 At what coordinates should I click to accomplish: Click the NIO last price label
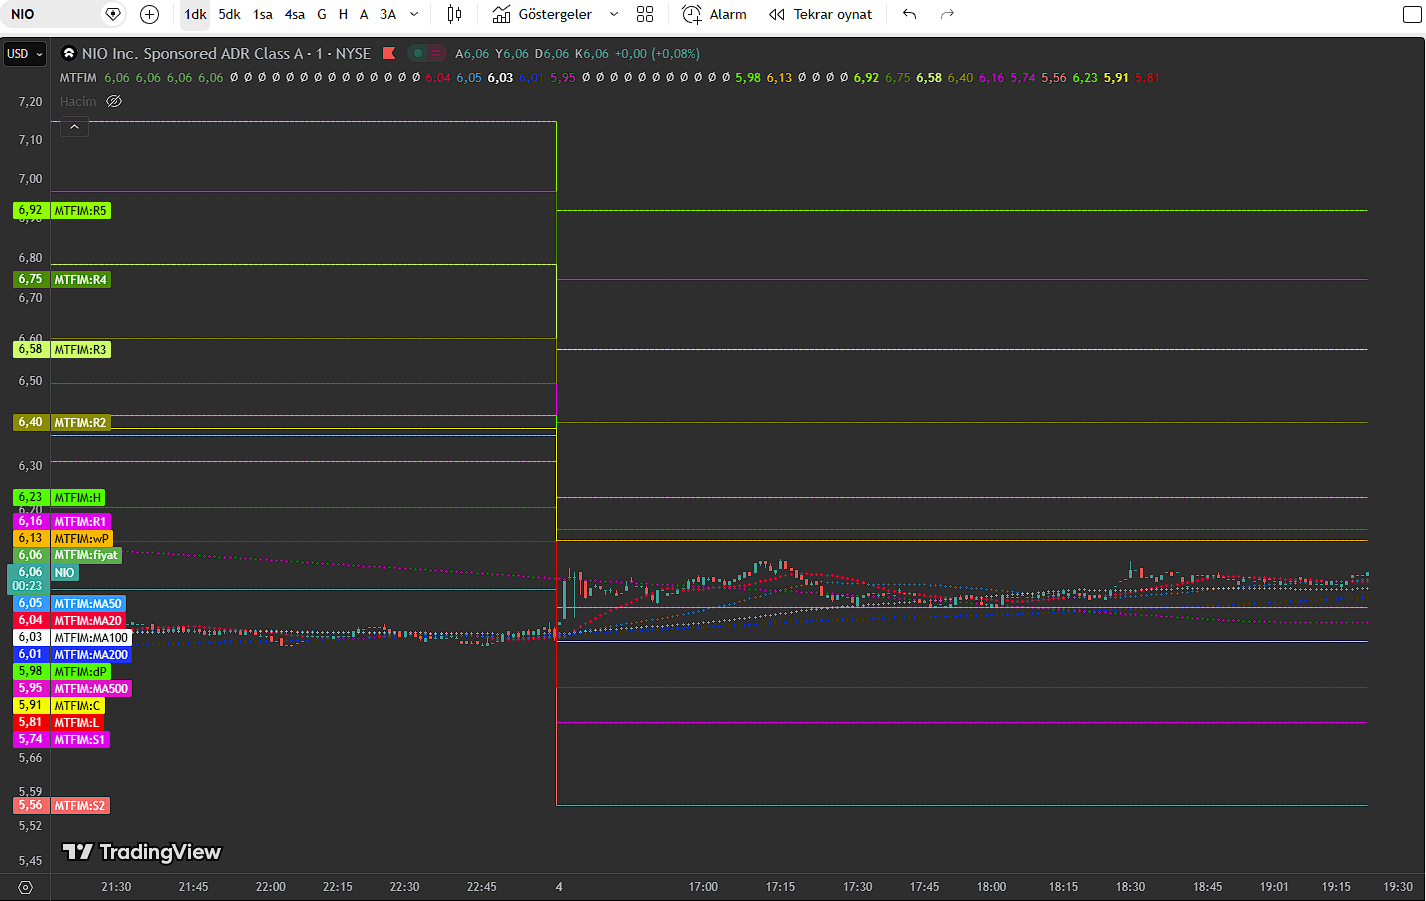(64, 573)
